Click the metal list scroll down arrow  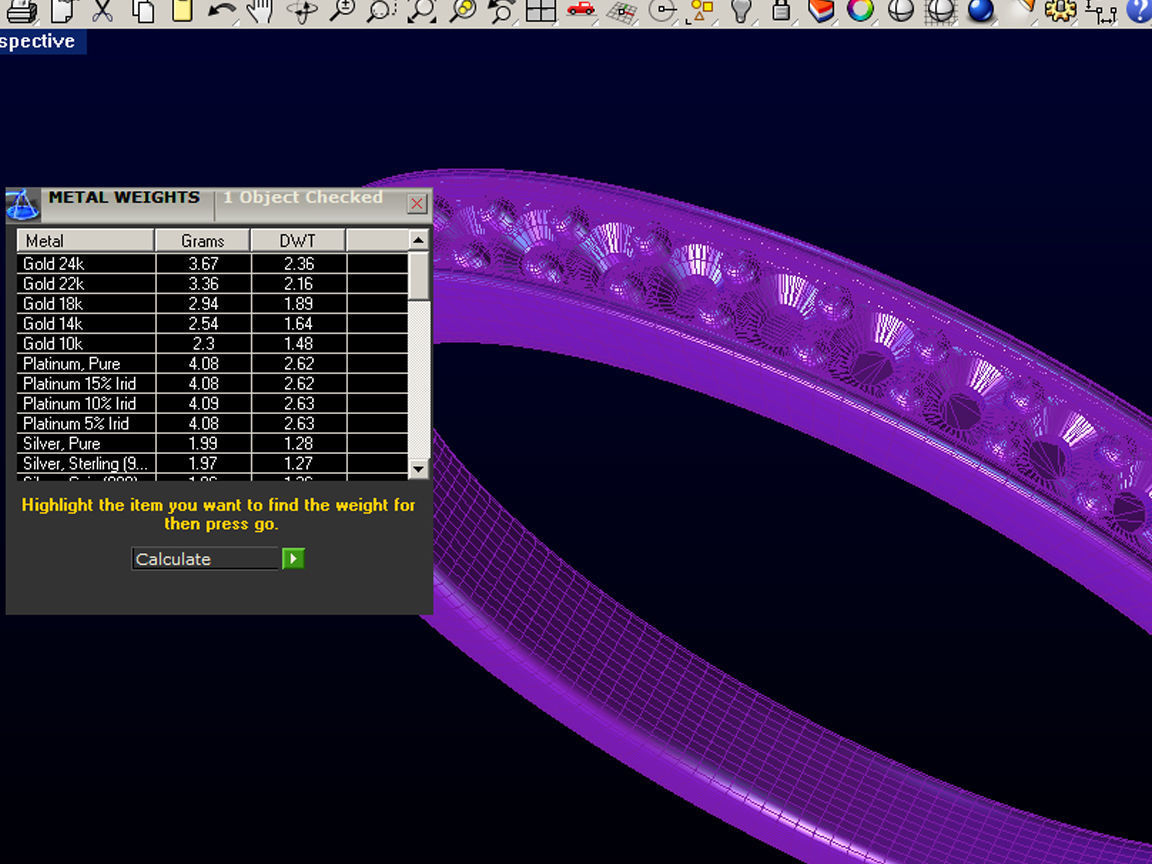(418, 468)
